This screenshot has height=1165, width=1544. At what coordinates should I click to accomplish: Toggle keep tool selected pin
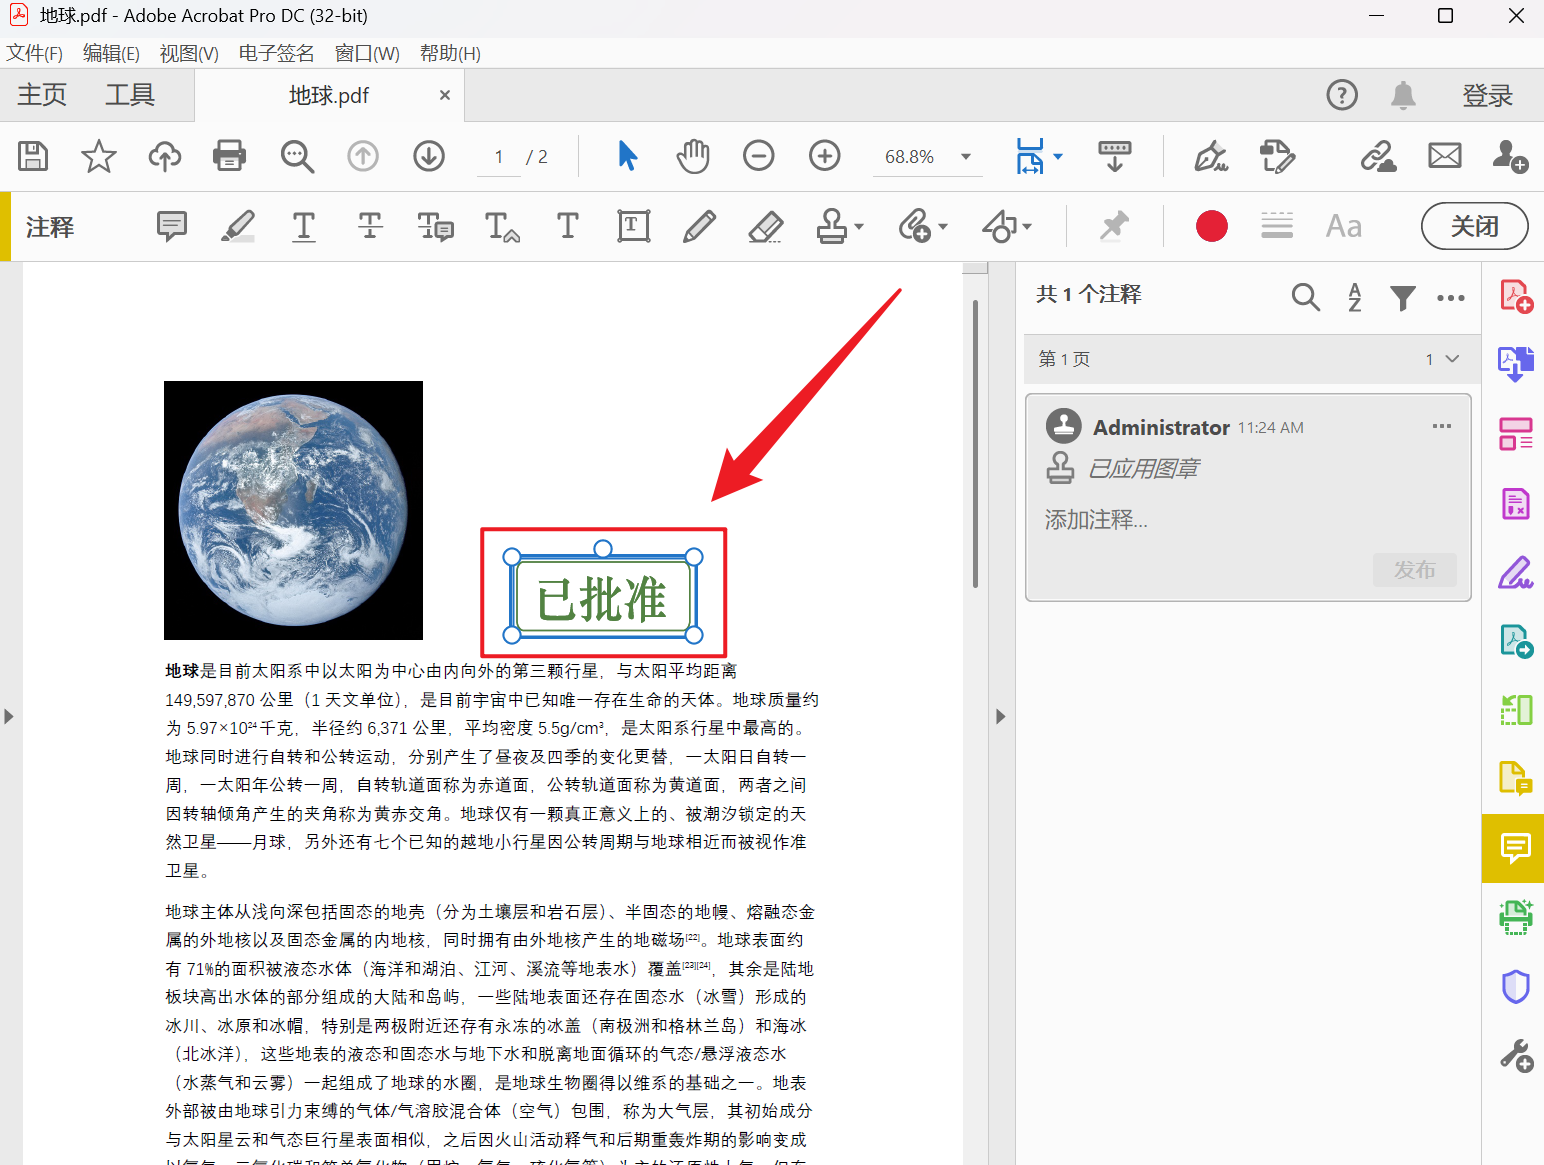[1113, 226]
